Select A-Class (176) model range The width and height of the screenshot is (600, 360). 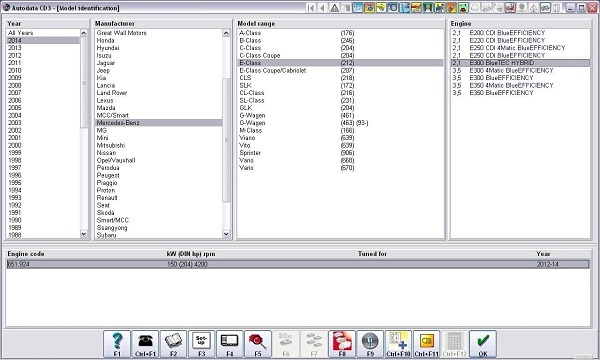tap(341, 33)
